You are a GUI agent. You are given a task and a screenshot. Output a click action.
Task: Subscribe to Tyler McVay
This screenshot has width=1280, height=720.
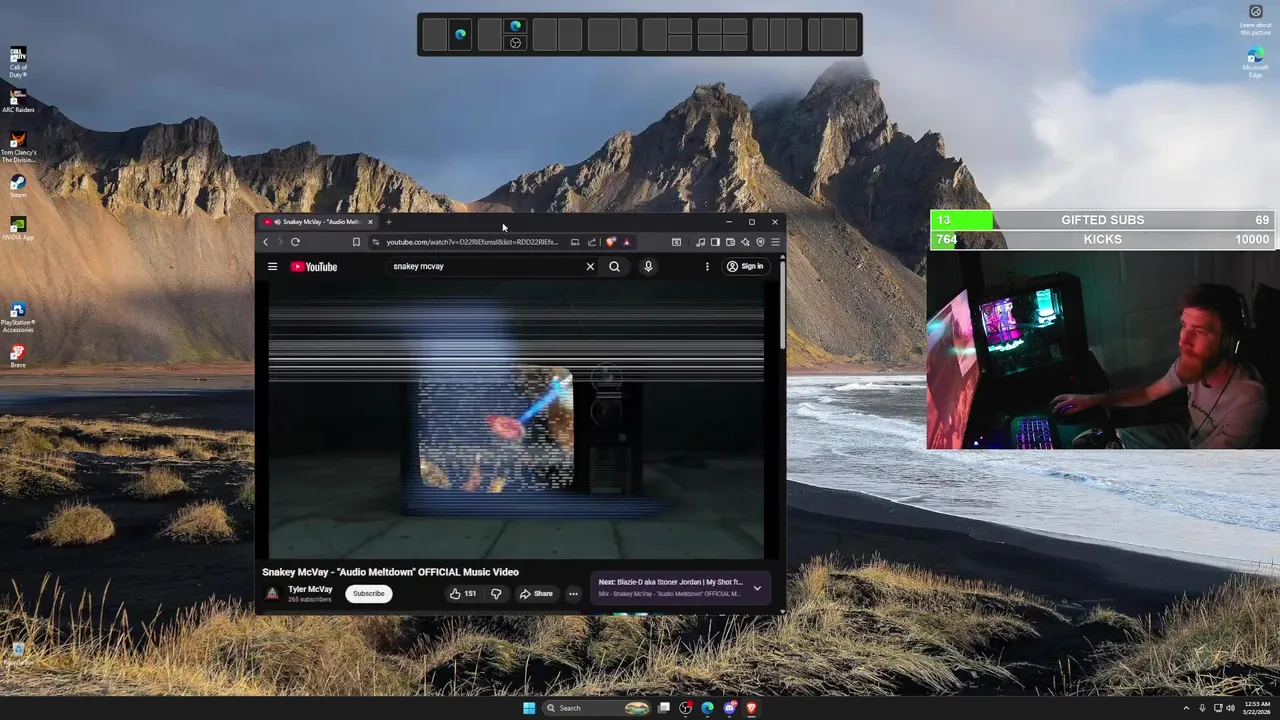pyautogui.click(x=368, y=593)
